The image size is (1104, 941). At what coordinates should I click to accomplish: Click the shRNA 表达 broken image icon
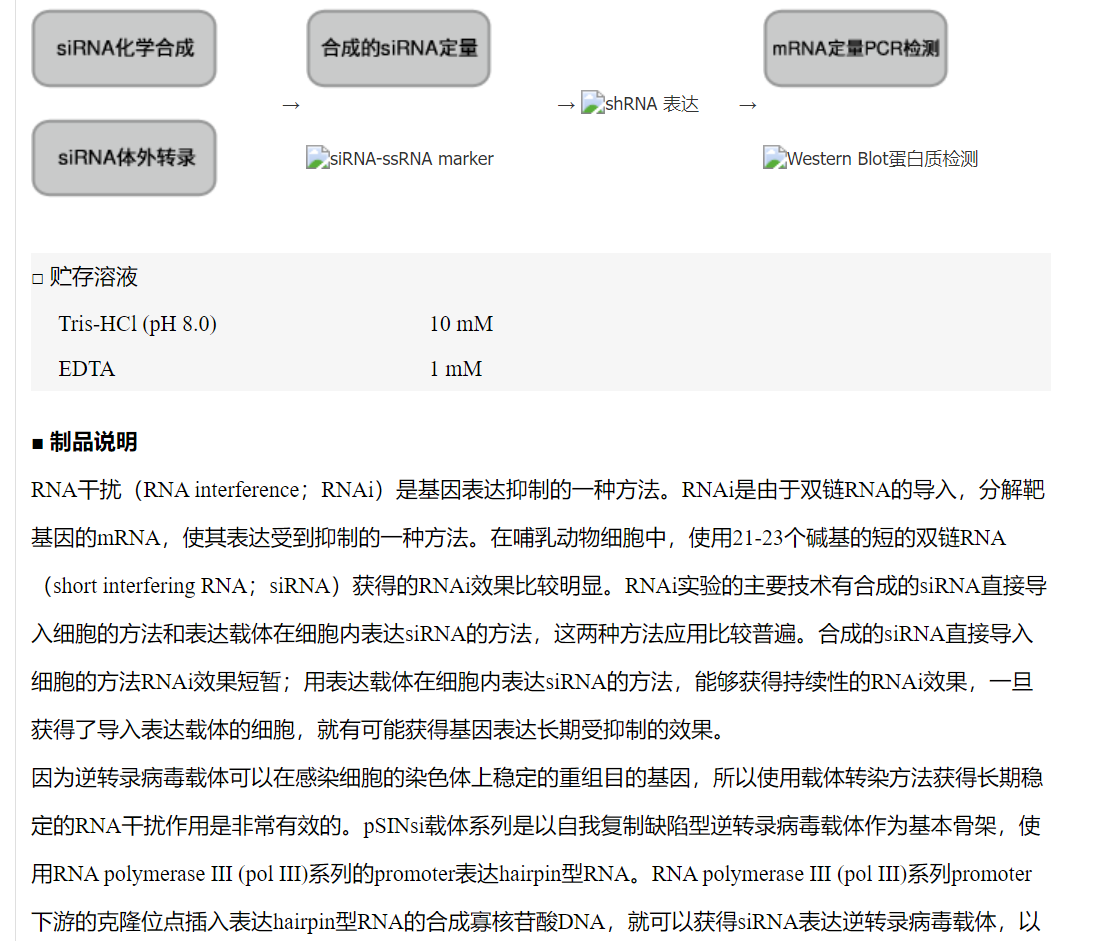593,104
